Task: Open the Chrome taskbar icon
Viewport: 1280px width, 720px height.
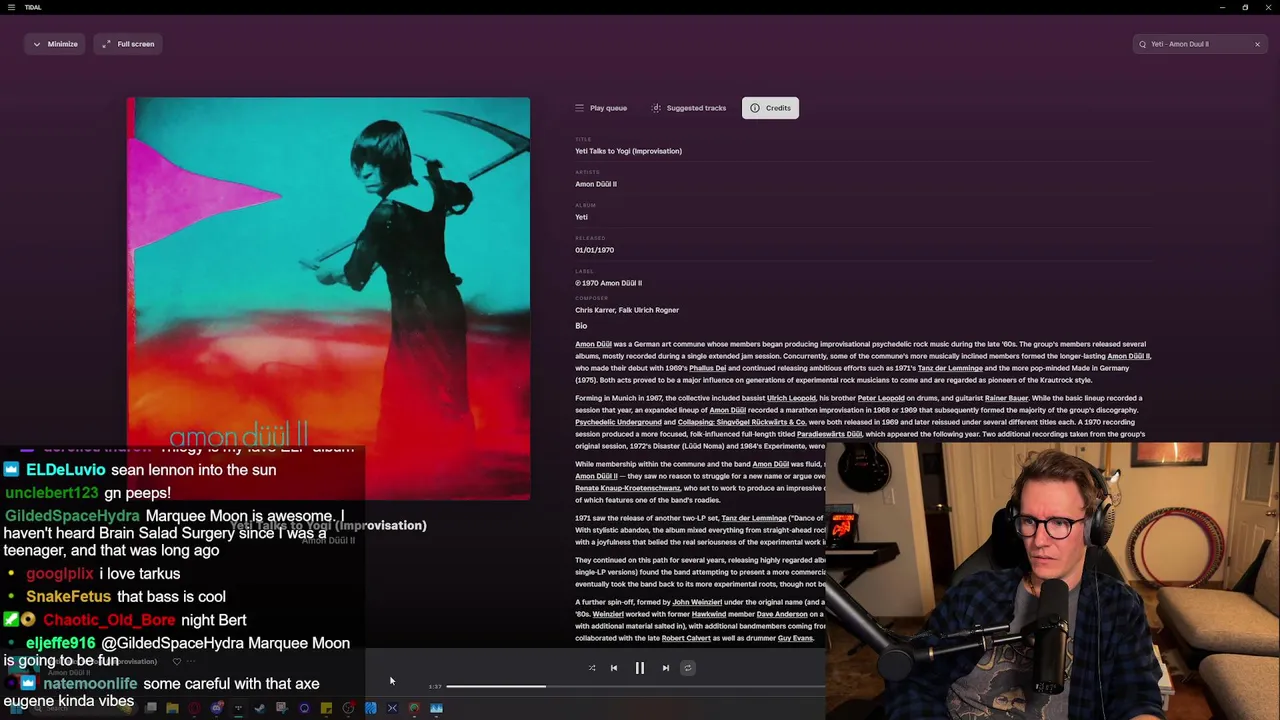Action: click(414, 708)
